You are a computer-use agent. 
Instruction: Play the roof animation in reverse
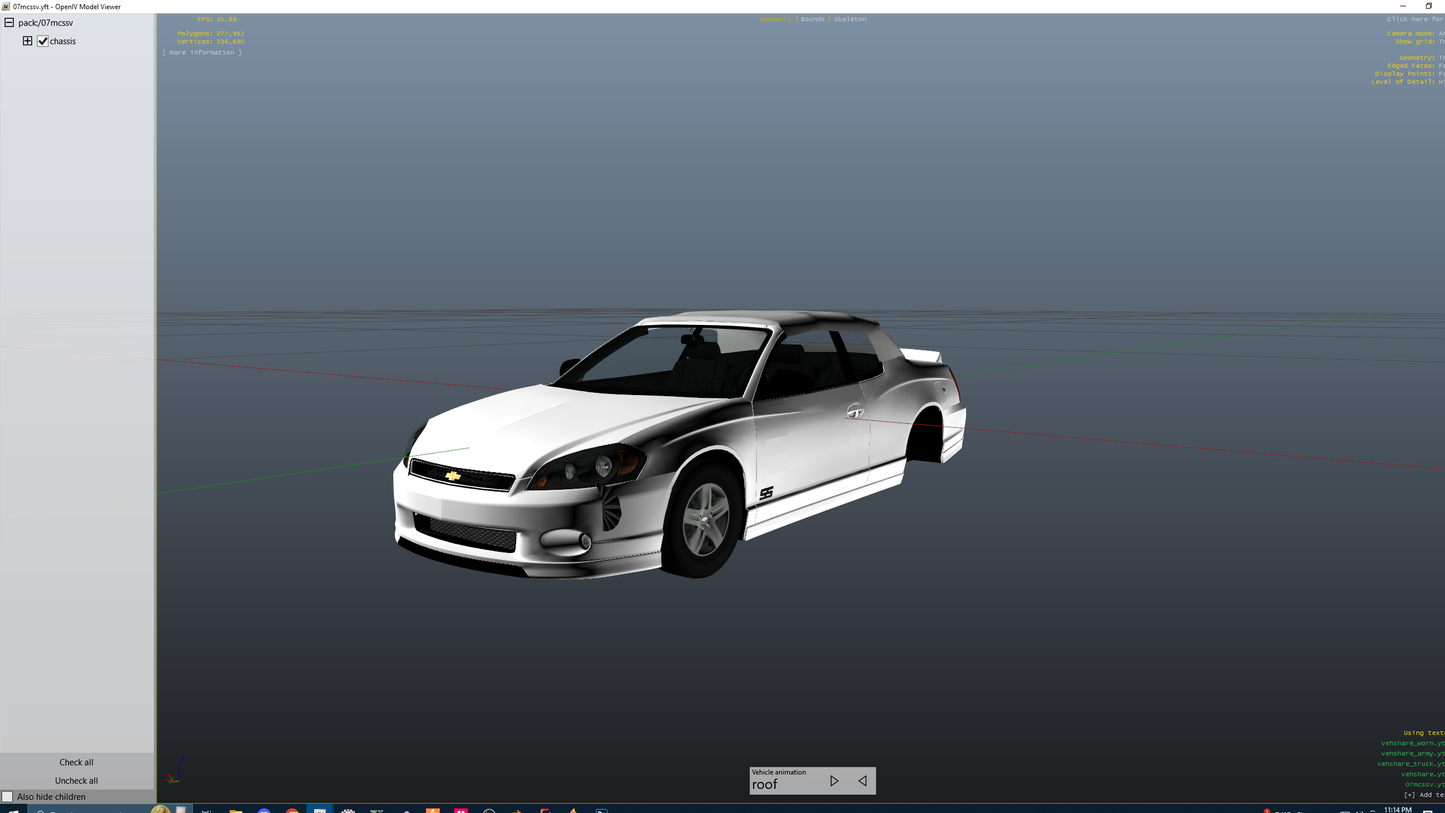862,781
